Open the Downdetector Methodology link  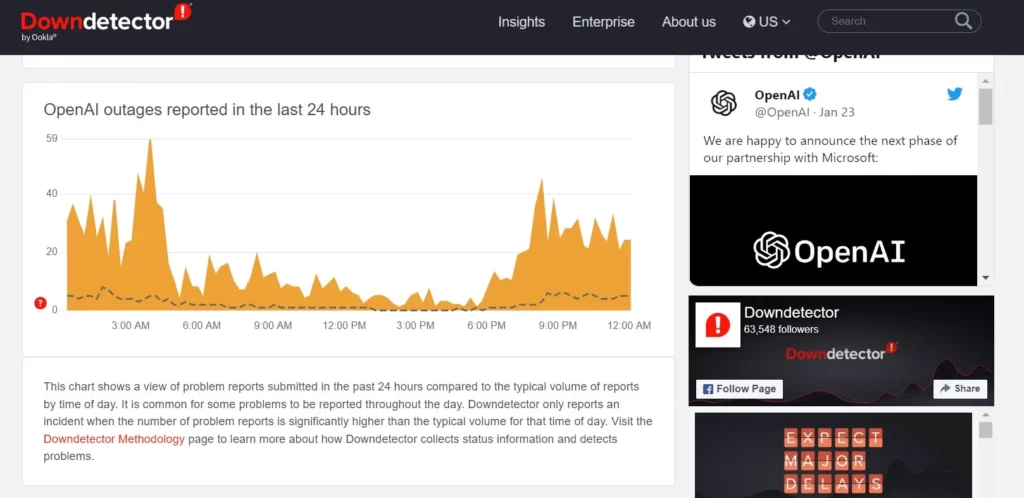(114, 439)
